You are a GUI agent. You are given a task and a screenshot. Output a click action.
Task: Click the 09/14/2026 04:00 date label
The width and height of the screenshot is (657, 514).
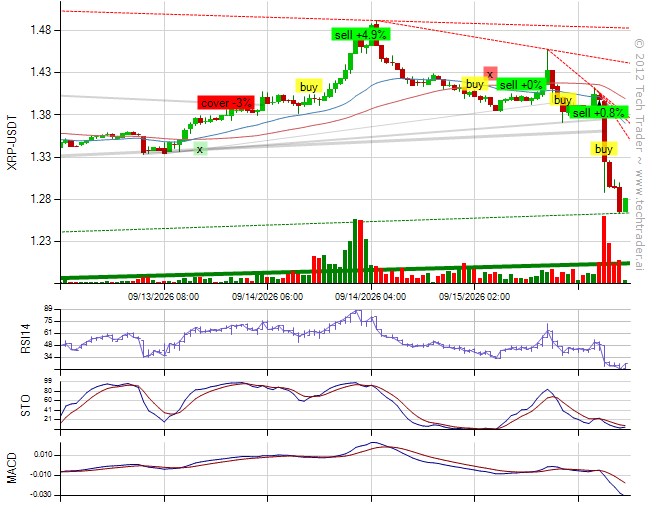click(370, 297)
